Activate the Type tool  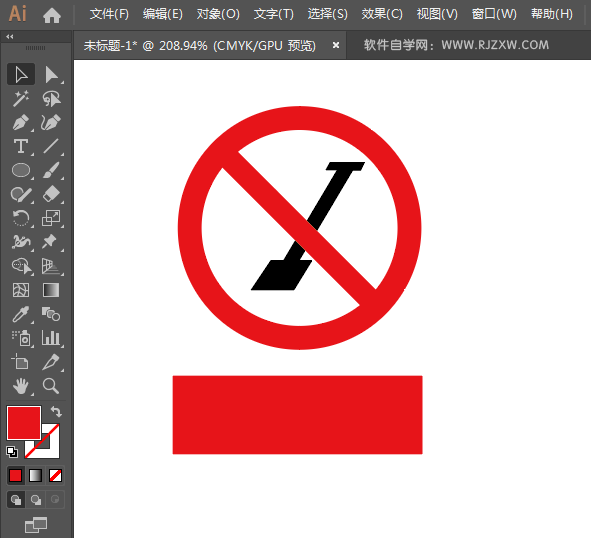pos(21,146)
